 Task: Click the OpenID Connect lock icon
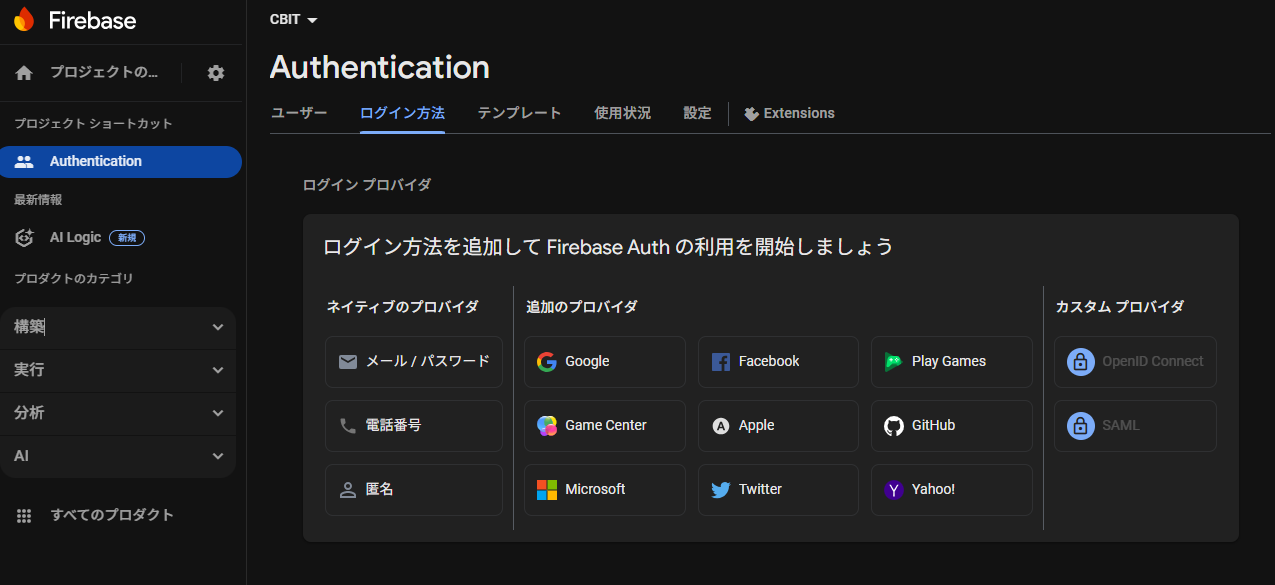click(x=1080, y=362)
